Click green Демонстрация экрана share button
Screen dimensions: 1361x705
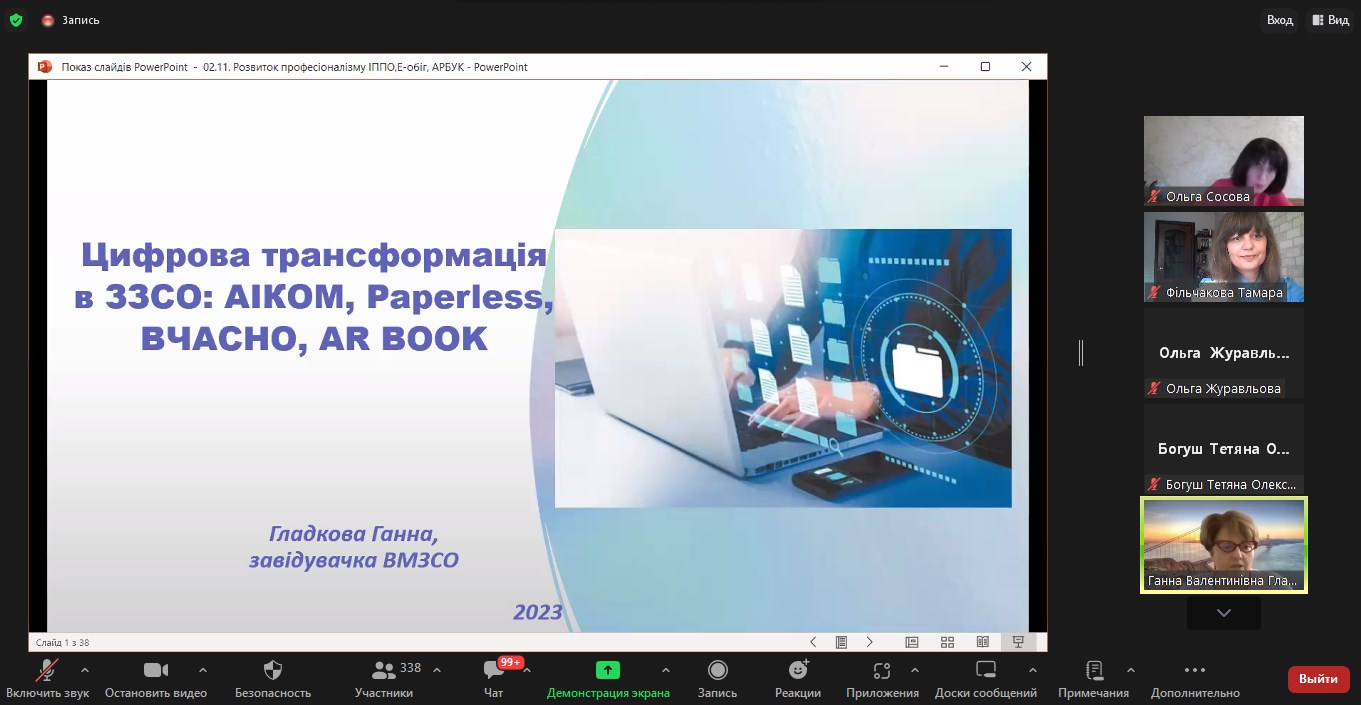tap(608, 679)
